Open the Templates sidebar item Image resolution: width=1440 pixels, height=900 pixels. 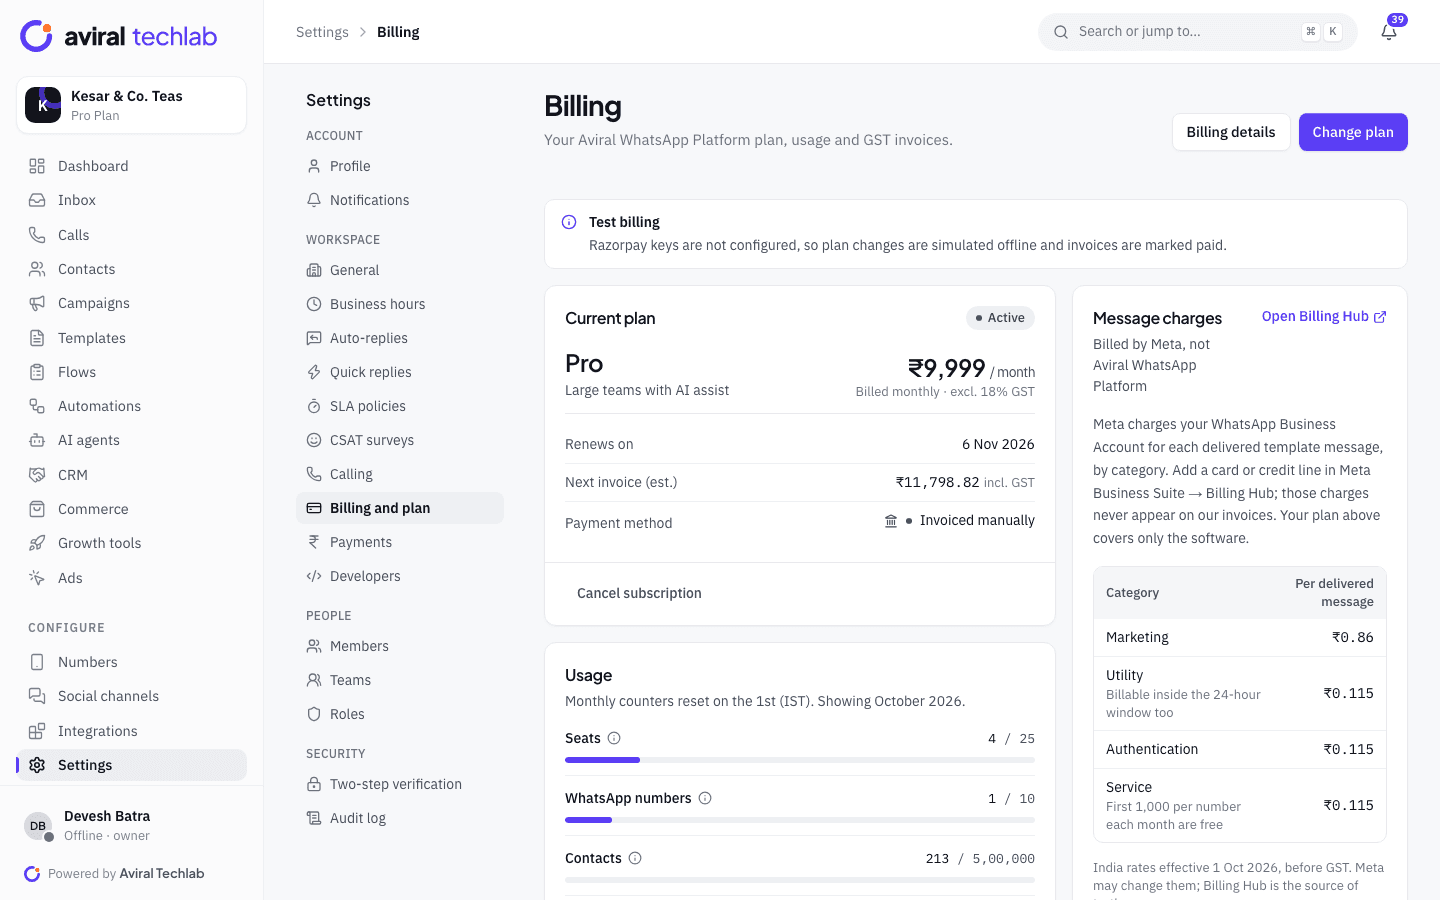click(x=132, y=338)
